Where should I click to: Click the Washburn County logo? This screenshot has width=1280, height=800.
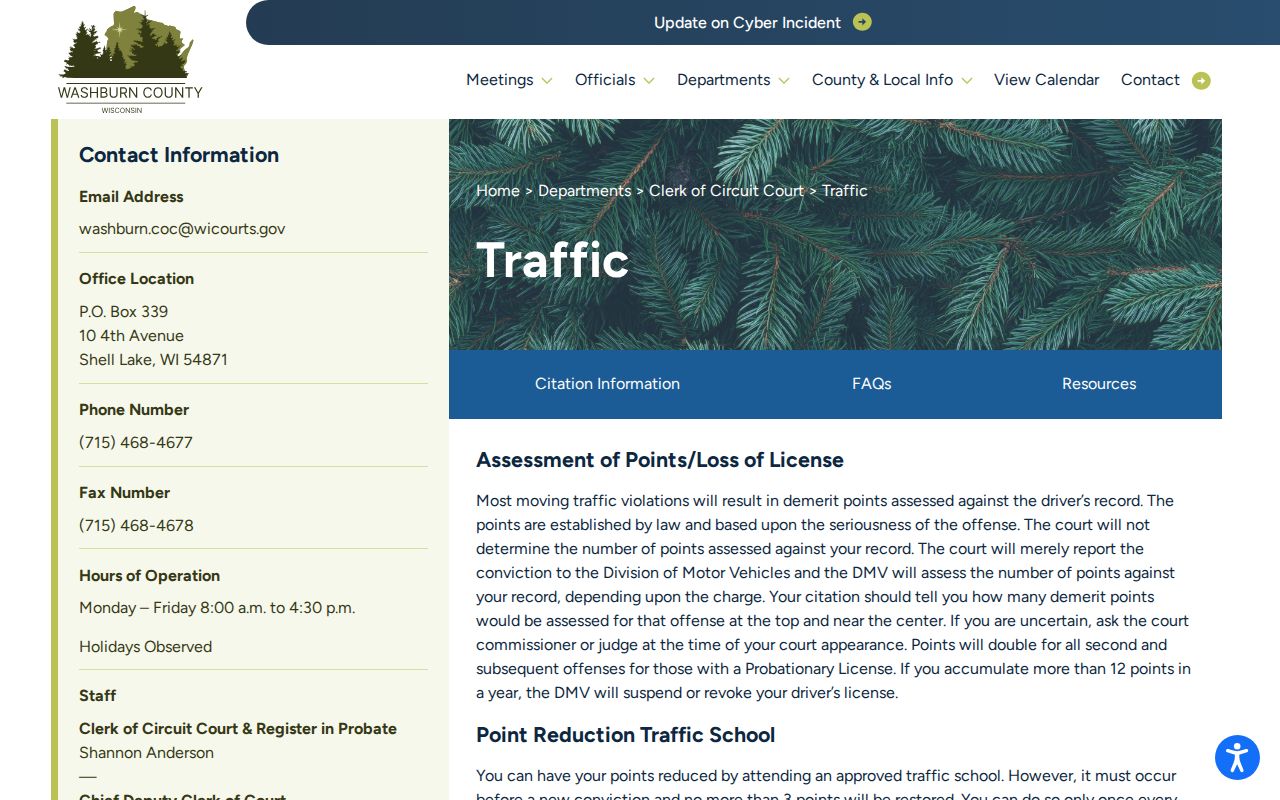(130, 60)
